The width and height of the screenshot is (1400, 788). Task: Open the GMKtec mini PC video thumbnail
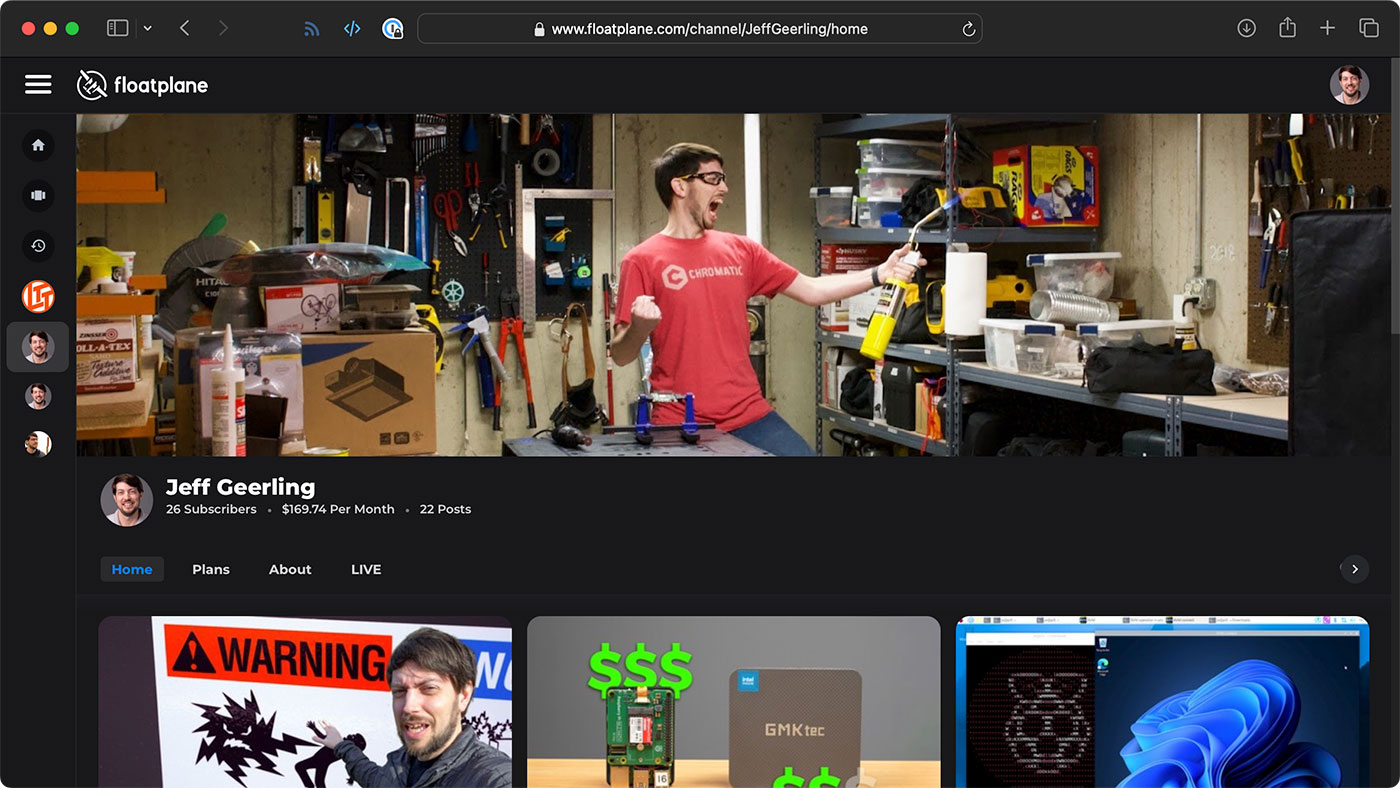pyautogui.click(x=734, y=702)
